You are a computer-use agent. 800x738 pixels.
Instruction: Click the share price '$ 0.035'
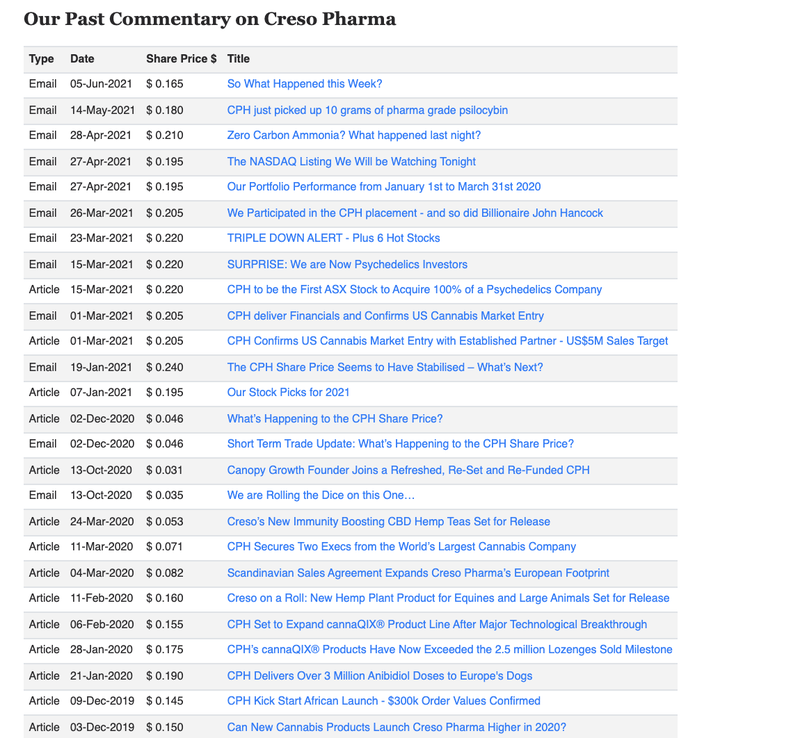pyautogui.click(x=164, y=496)
